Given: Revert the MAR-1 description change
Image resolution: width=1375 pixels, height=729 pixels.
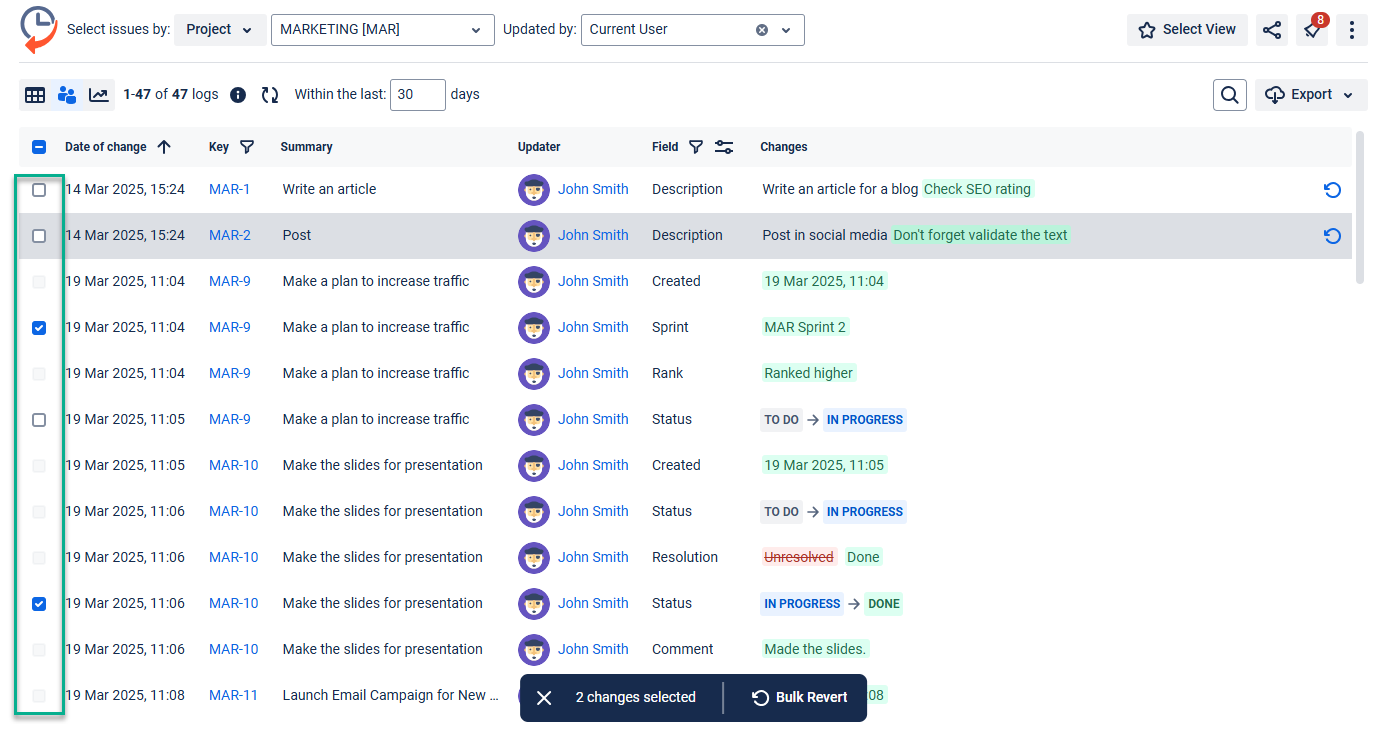Looking at the screenshot, I should (1331, 190).
